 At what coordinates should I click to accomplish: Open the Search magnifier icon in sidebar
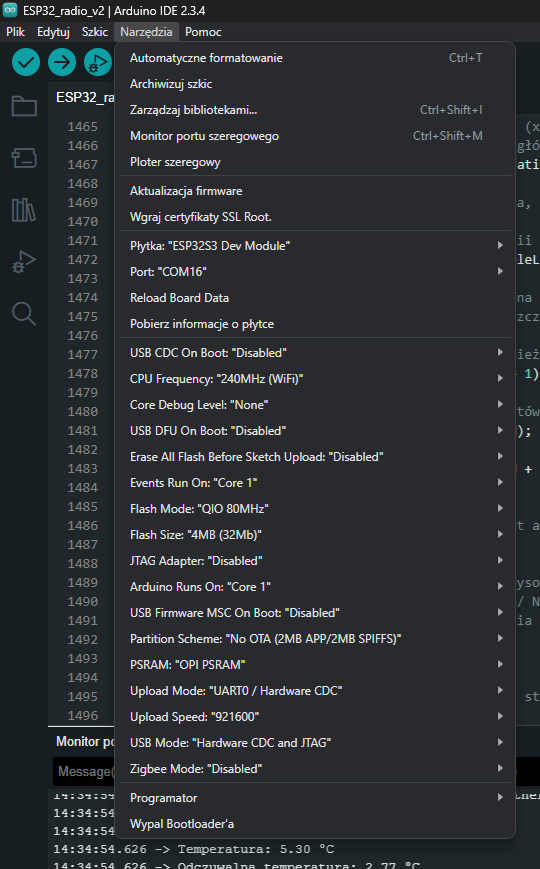pos(24,314)
